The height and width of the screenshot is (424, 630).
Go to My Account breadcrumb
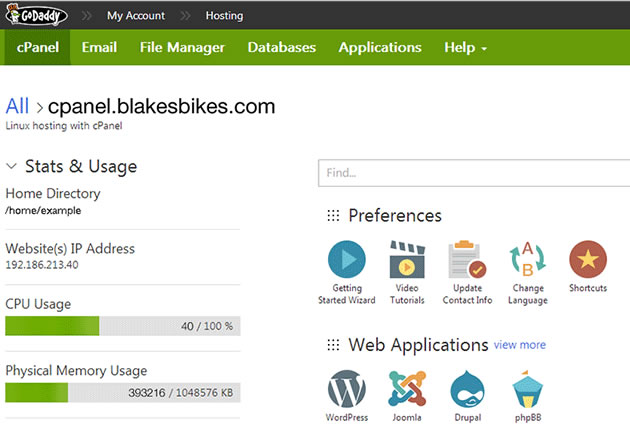pos(136,16)
